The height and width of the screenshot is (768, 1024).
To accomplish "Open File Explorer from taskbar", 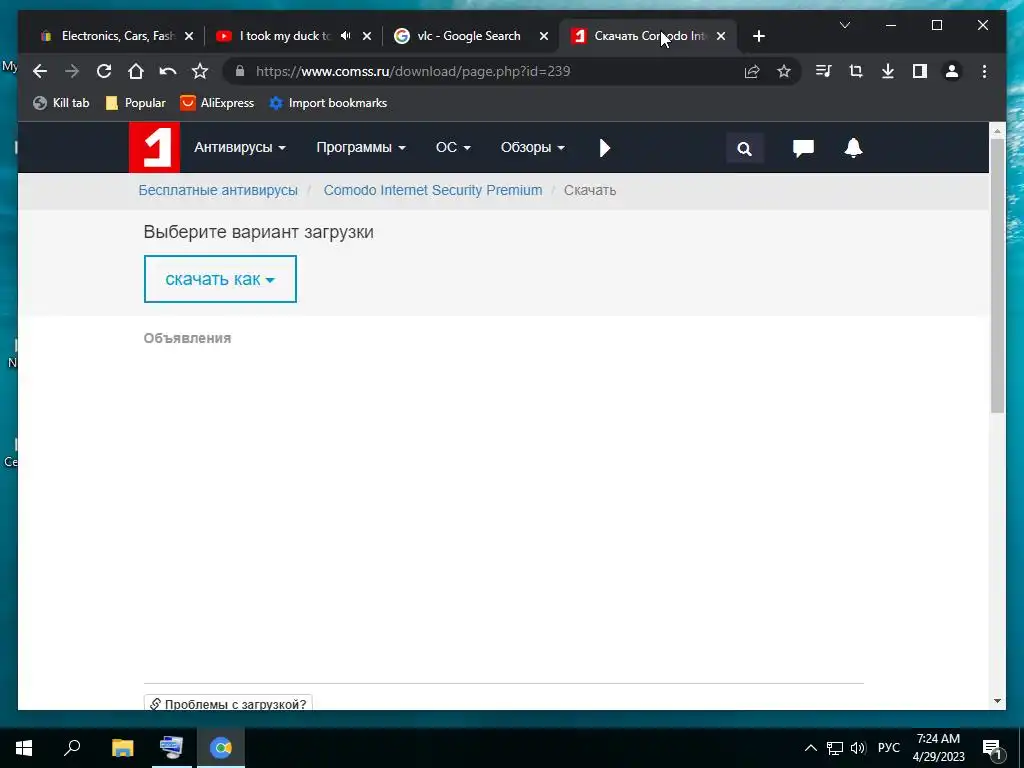I will coord(122,747).
